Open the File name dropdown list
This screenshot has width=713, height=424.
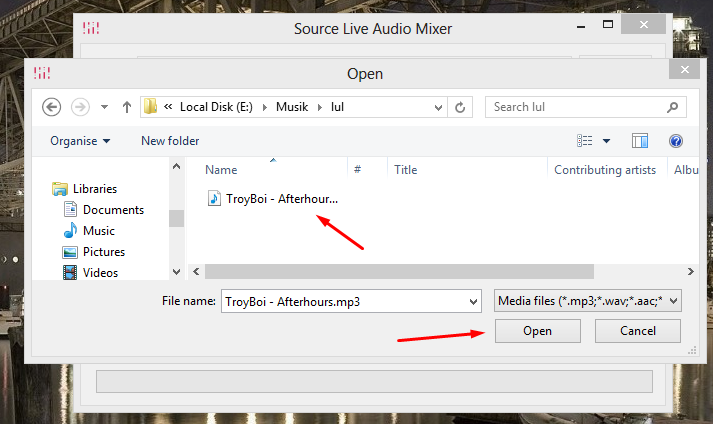pos(473,302)
